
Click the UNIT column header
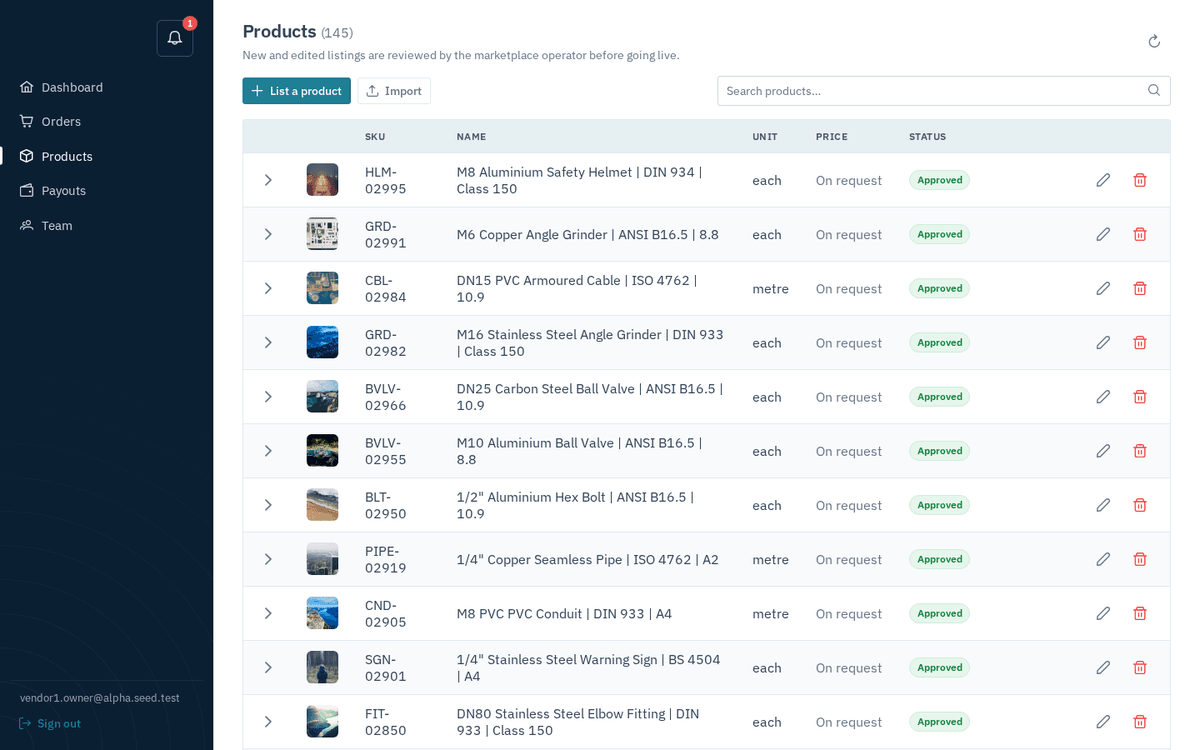765,136
